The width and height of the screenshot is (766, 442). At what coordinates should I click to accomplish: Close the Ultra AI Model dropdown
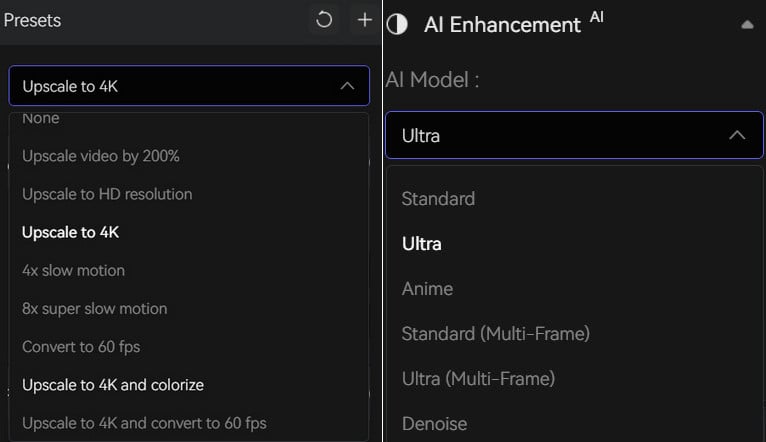coord(737,135)
